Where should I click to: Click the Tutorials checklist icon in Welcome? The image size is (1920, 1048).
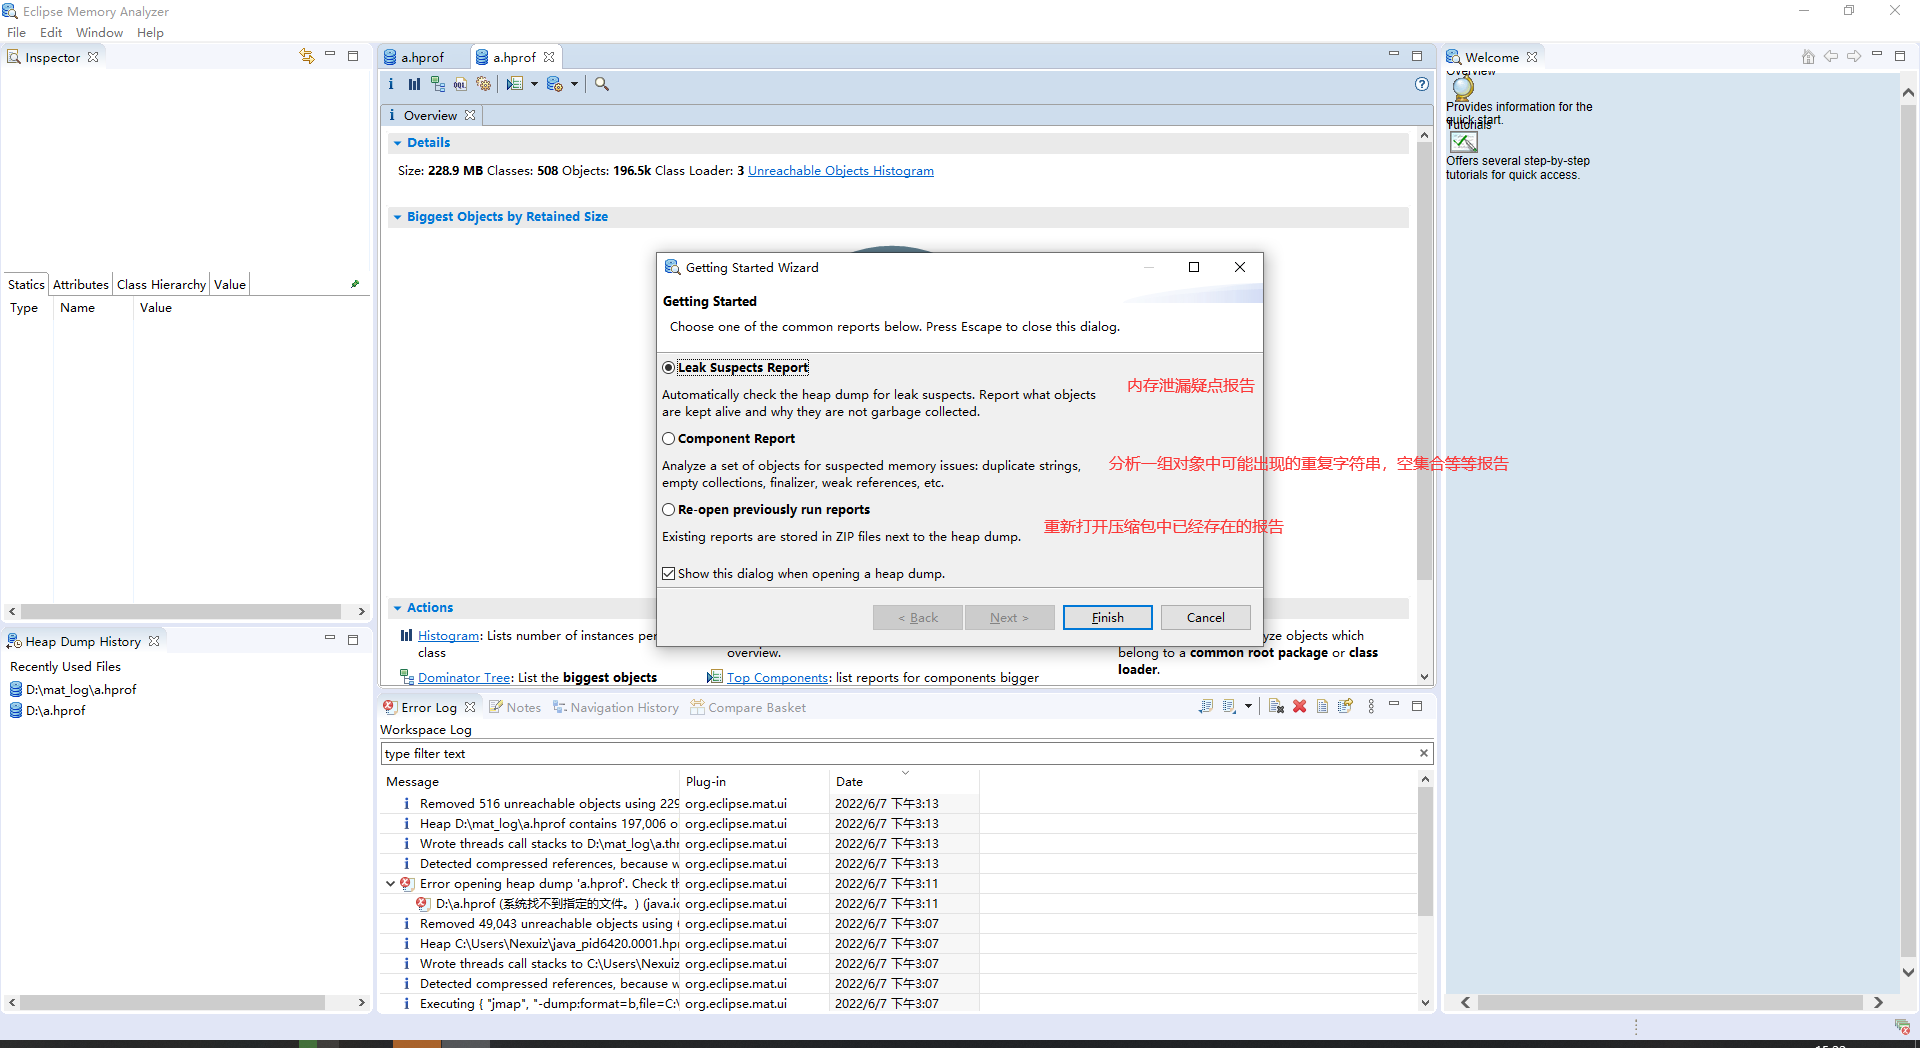(1464, 142)
